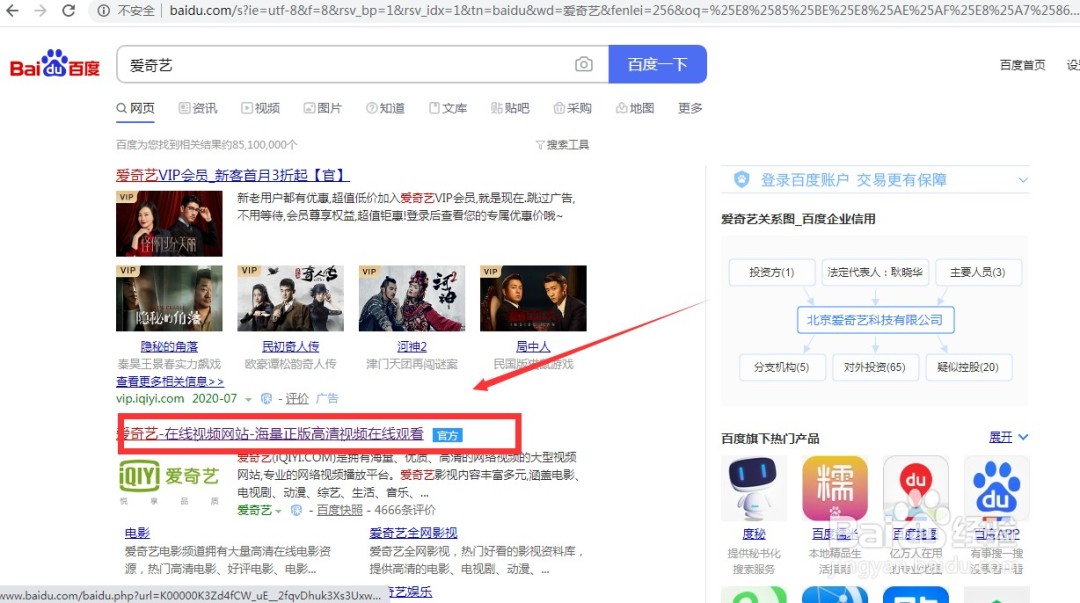This screenshot has height=603, width=1080.
Task: Click the badge icon beside 百度快照
Action: pyautogui.click(x=296, y=510)
